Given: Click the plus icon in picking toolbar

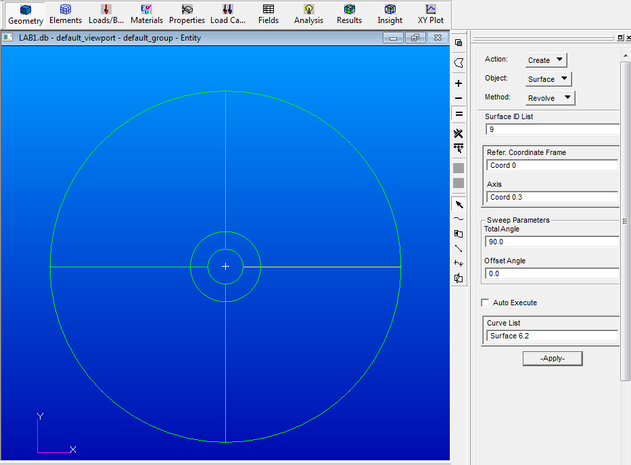Looking at the screenshot, I should pos(458,83).
